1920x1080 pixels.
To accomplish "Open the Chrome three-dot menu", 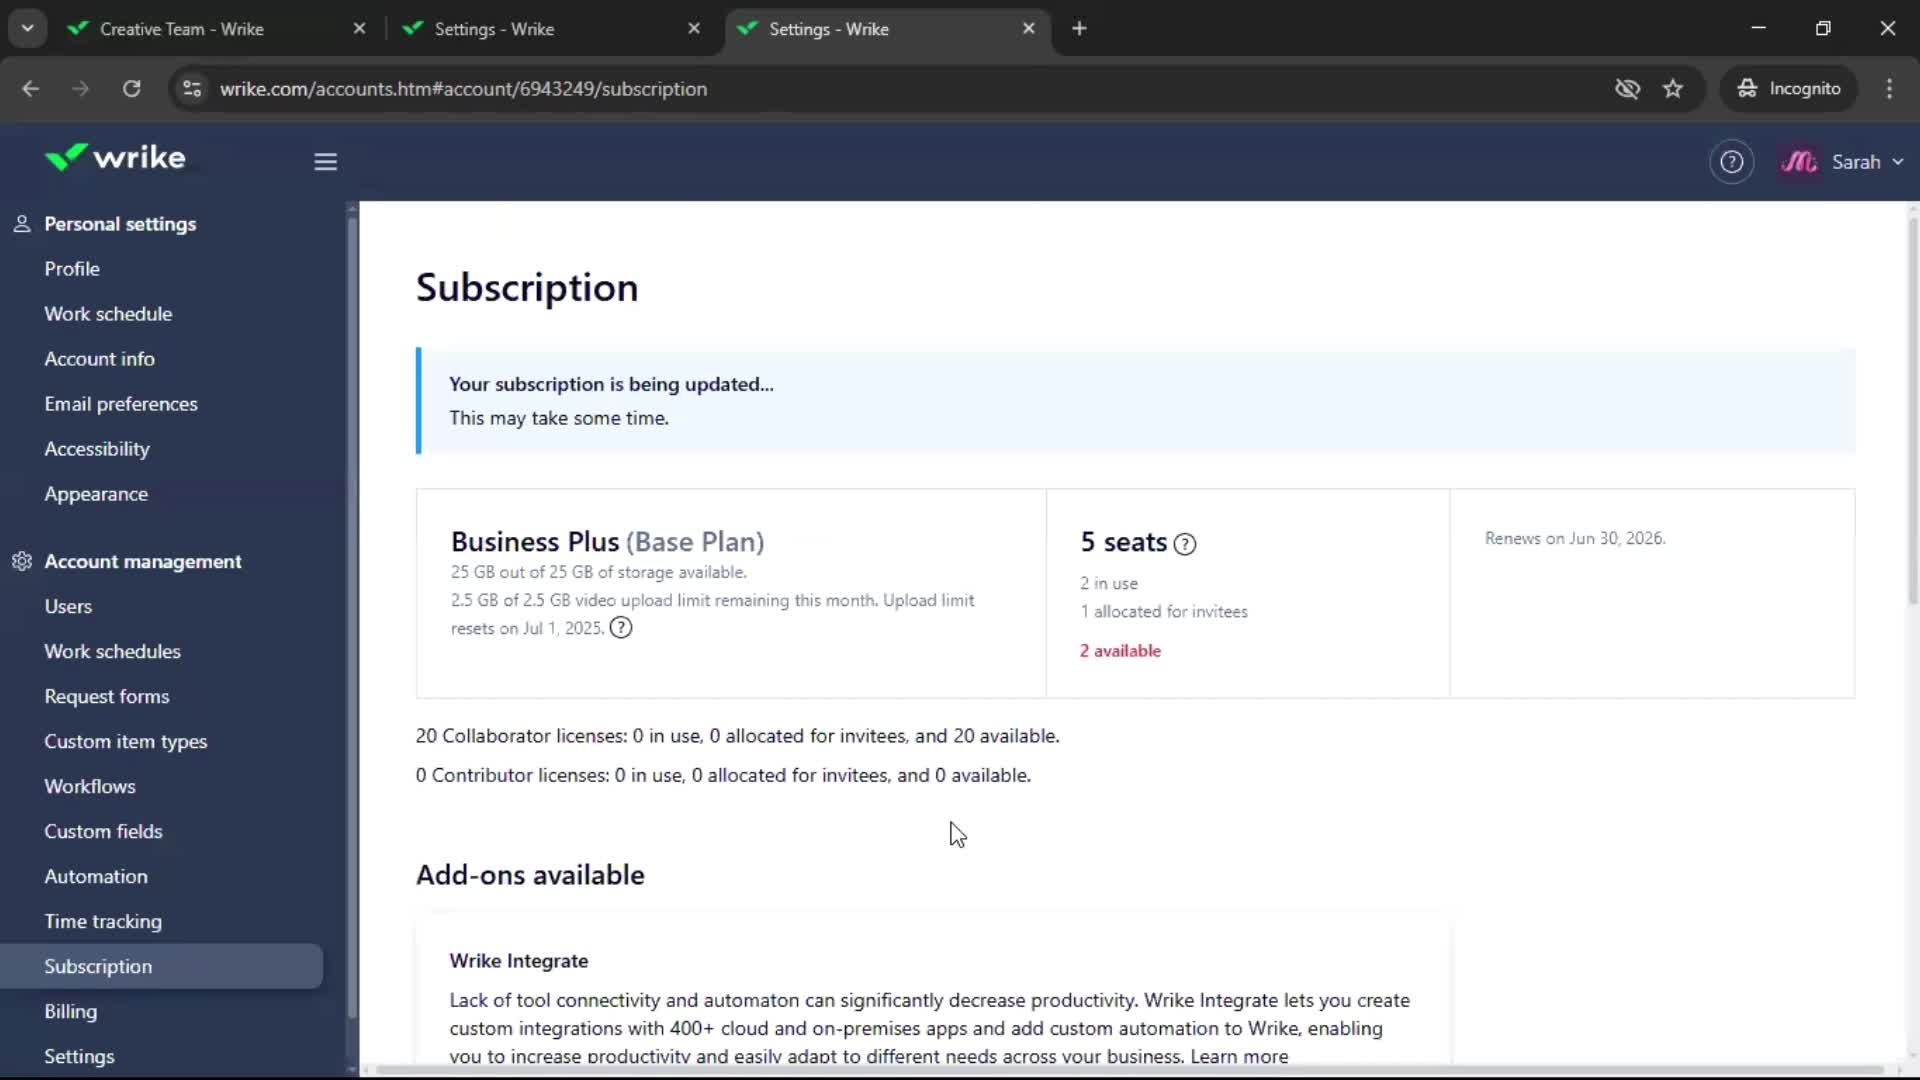I will (x=1889, y=89).
